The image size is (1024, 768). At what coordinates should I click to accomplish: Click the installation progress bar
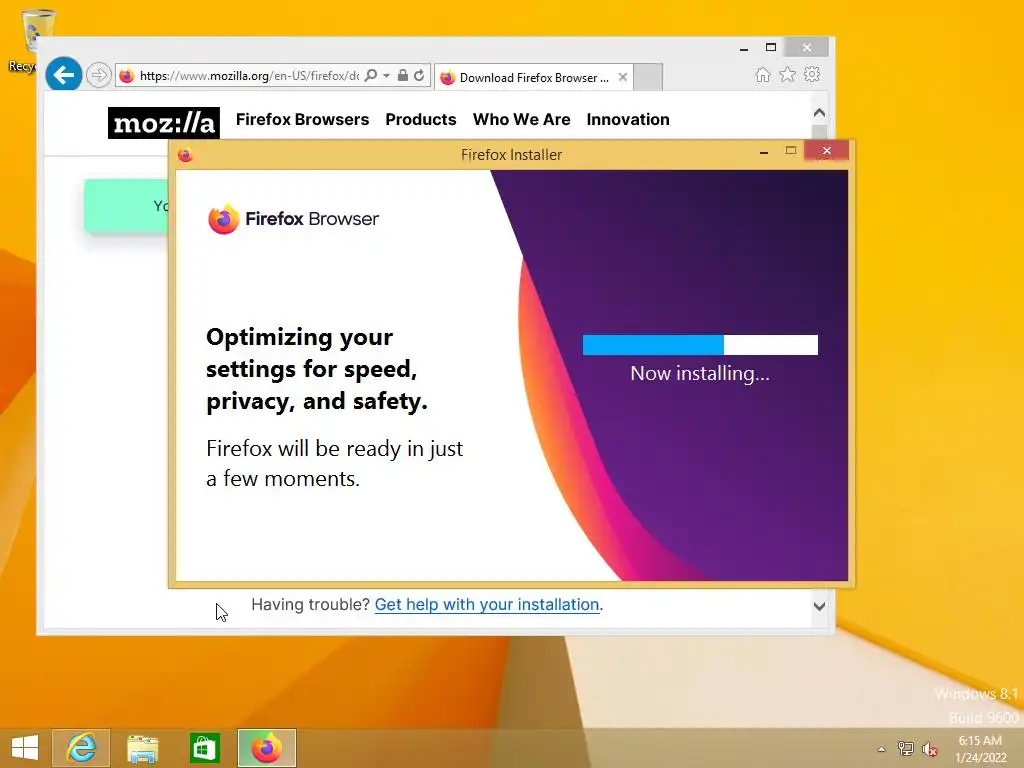pyautogui.click(x=700, y=345)
